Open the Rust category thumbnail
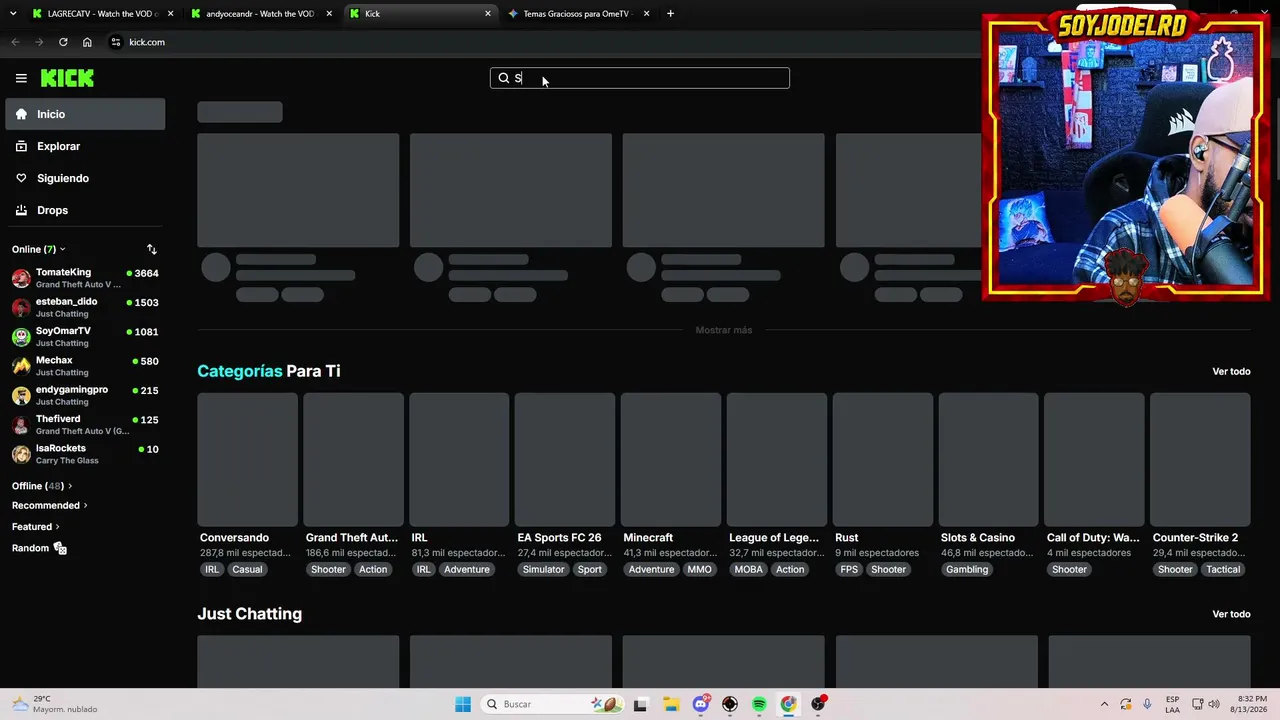This screenshot has width=1280, height=720. 883,459
